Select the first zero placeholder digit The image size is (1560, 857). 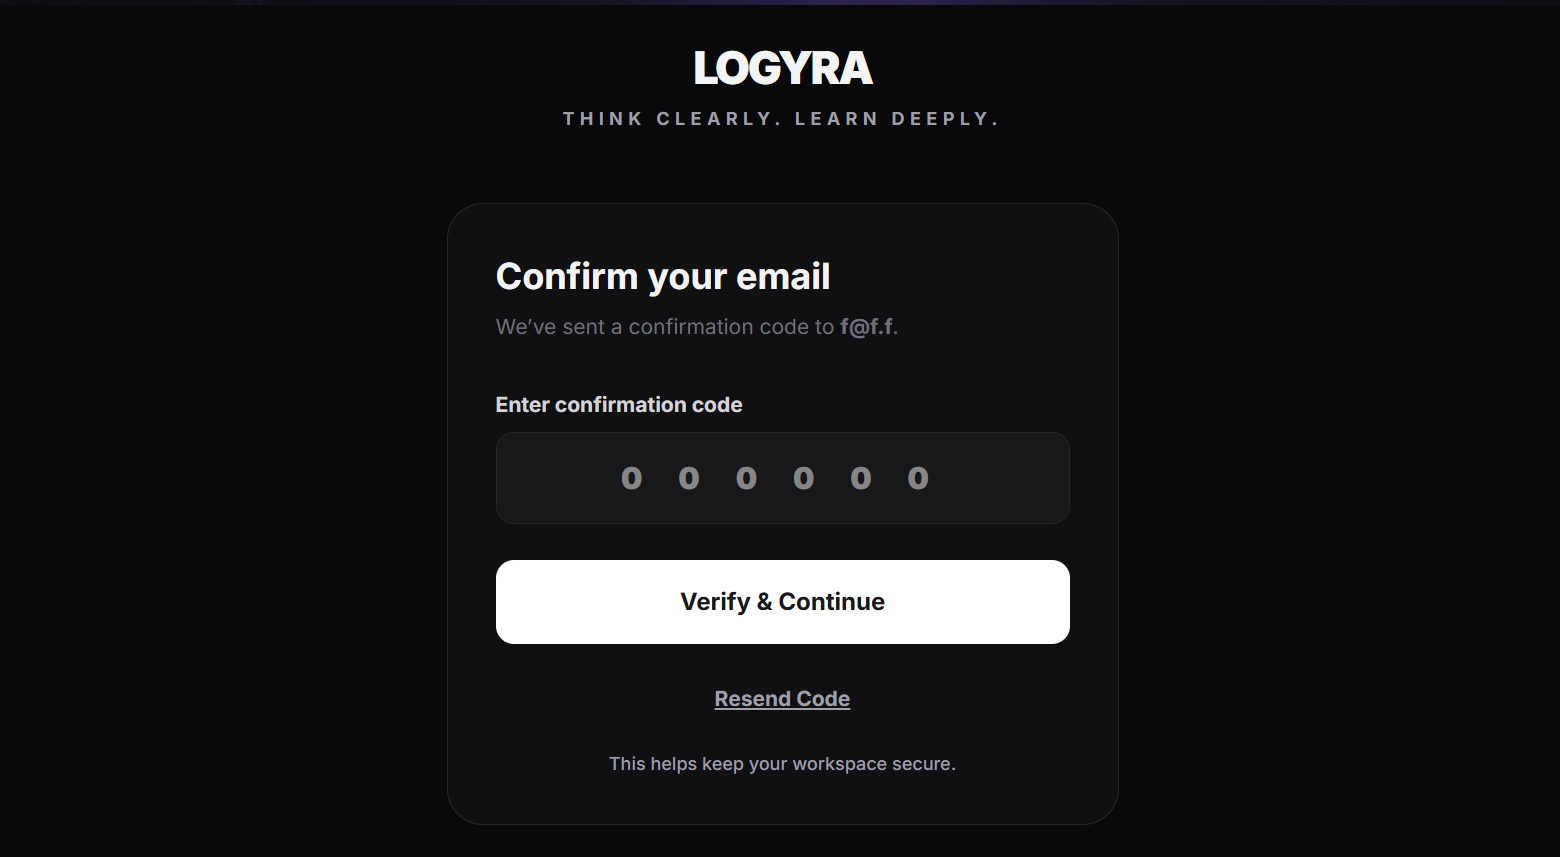[631, 478]
